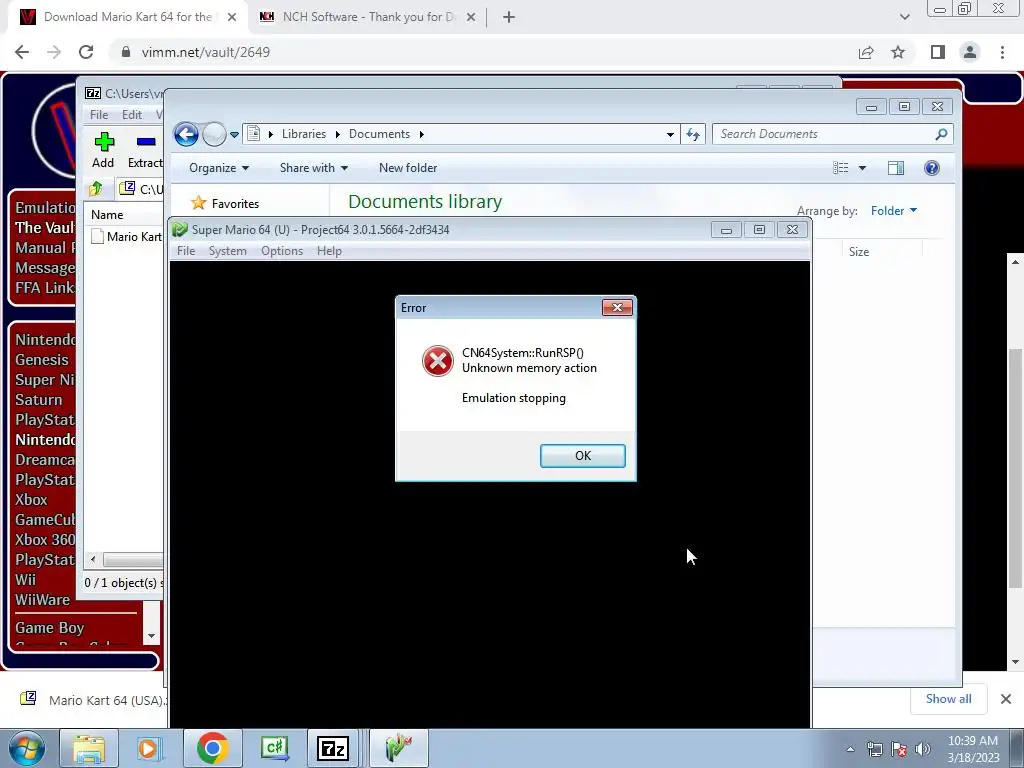This screenshot has height=768, width=1024.
Task: Bookmark this page with the star icon
Action: [x=898, y=52]
